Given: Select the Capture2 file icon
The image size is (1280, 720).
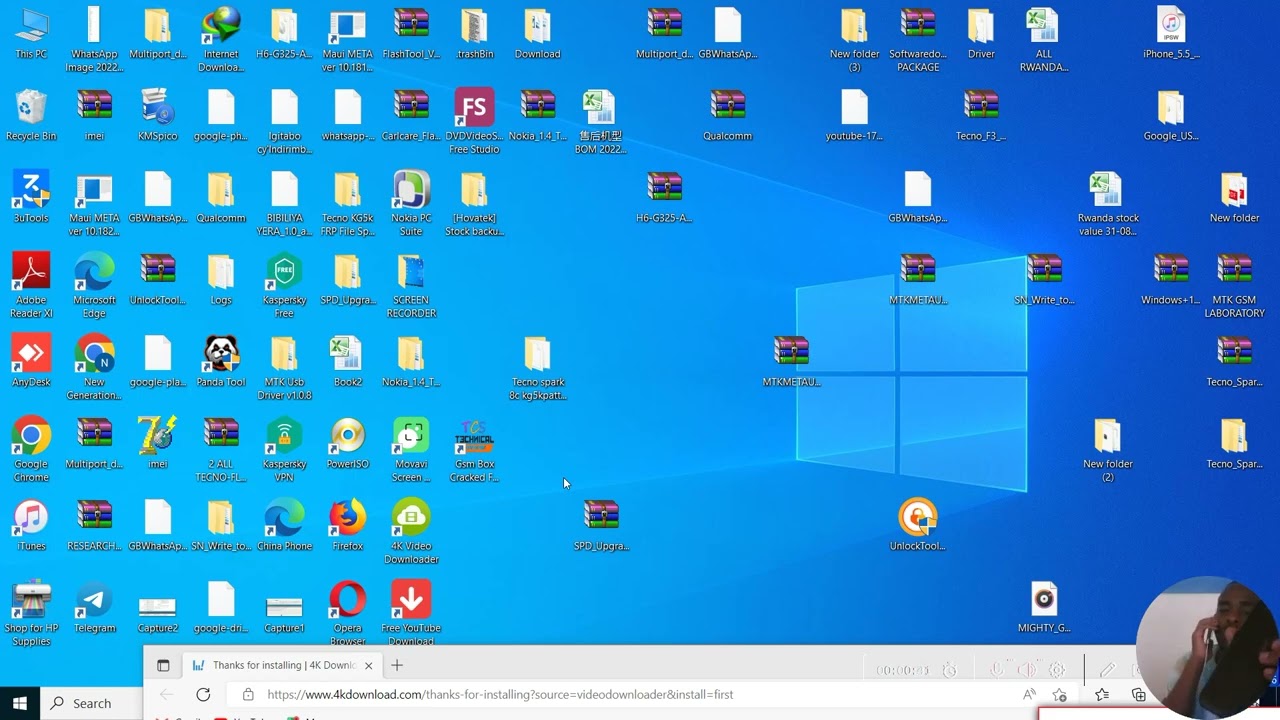Looking at the screenshot, I should click(x=158, y=613).
